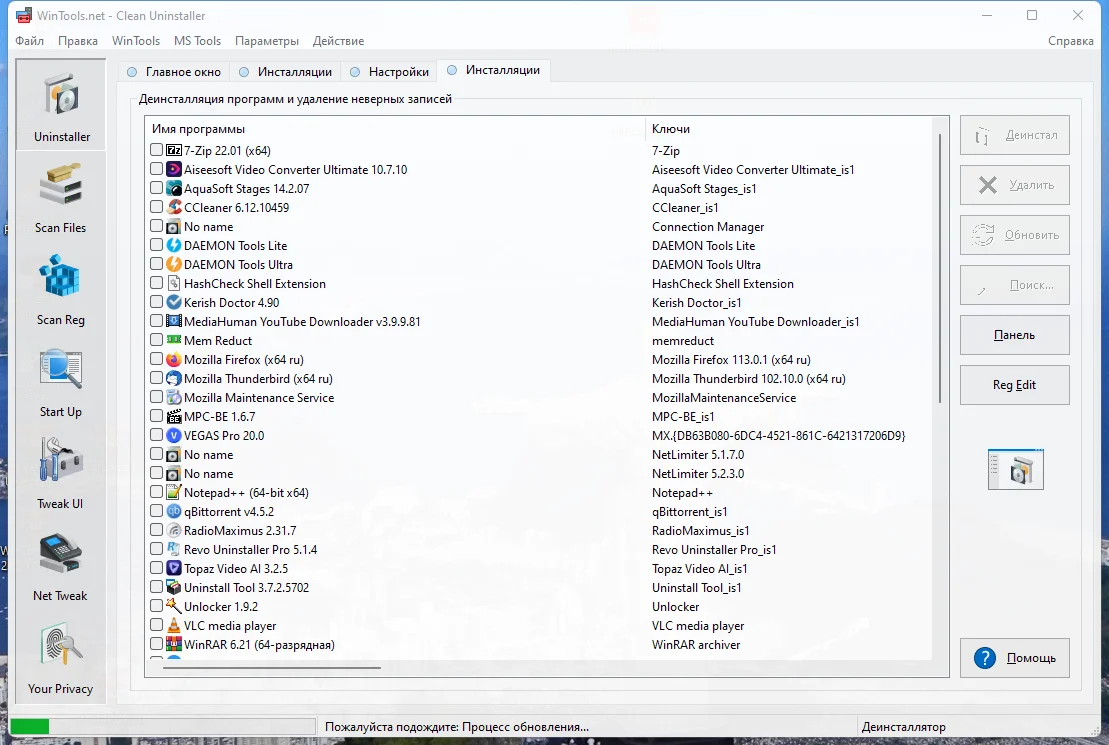Open the Net Tweak tool
The width and height of the screenshot is (1109, 745).
click(x=61, y=565)
